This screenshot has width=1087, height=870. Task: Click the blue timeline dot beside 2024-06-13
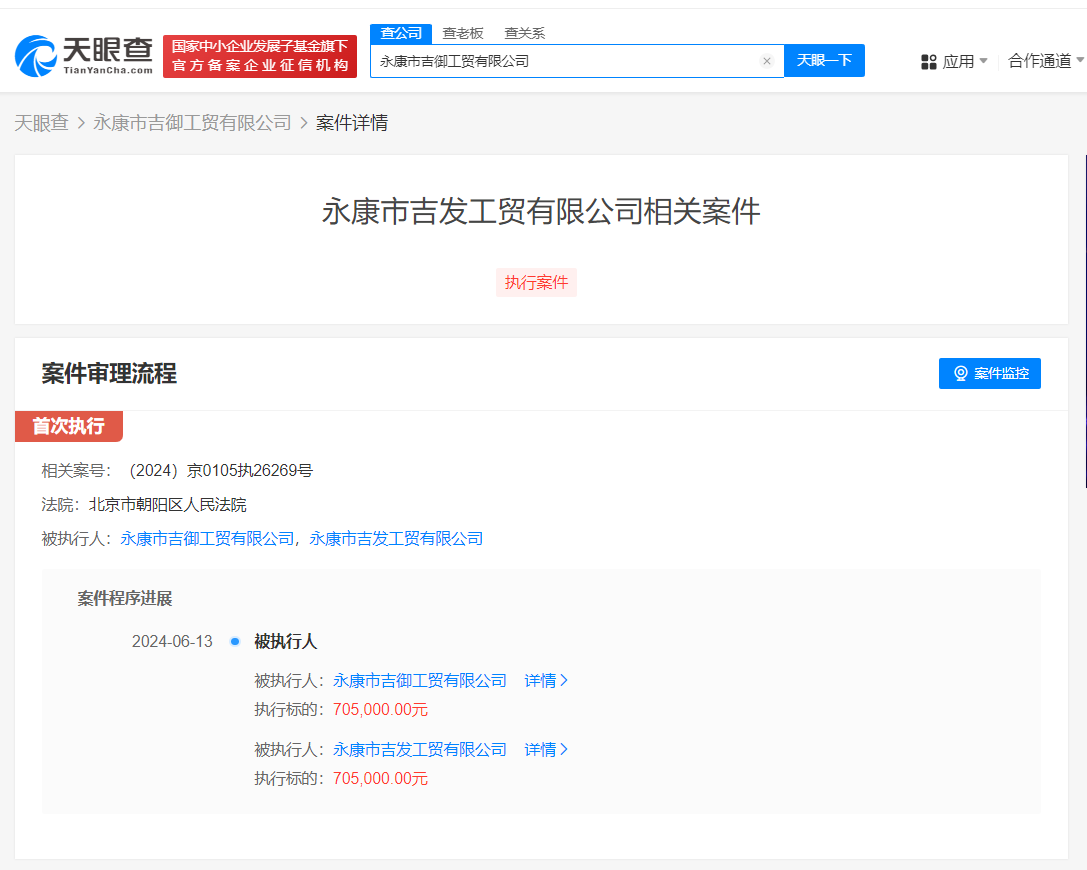point(235,642)
